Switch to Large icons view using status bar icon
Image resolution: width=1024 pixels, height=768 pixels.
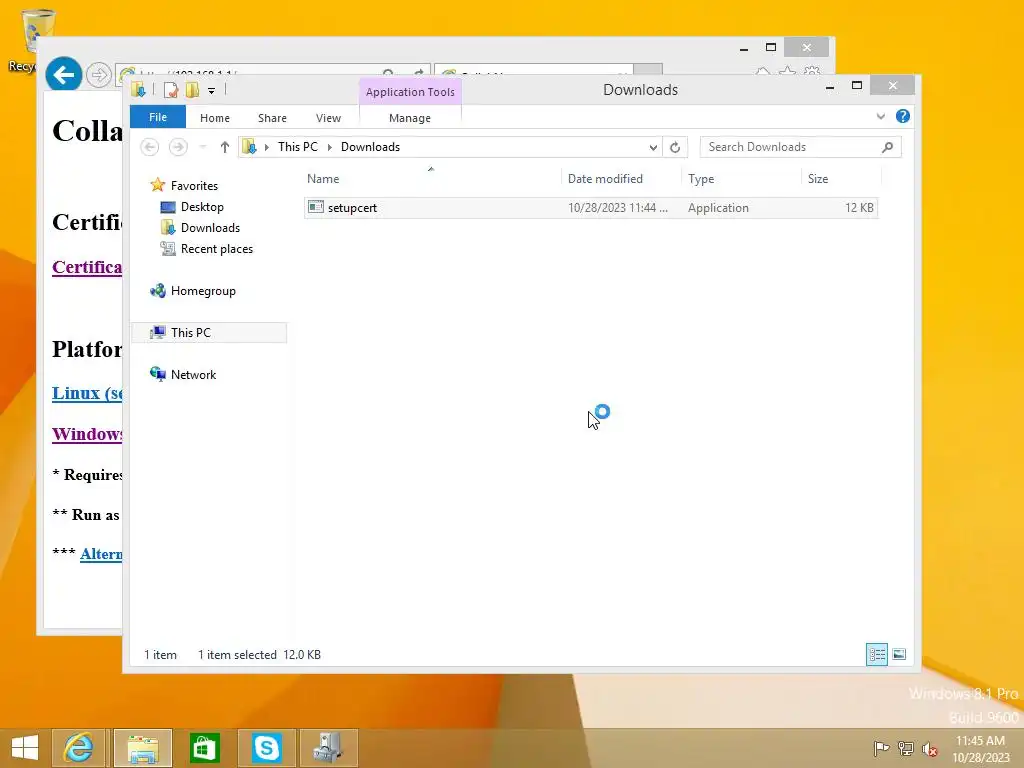pos(899,654)
